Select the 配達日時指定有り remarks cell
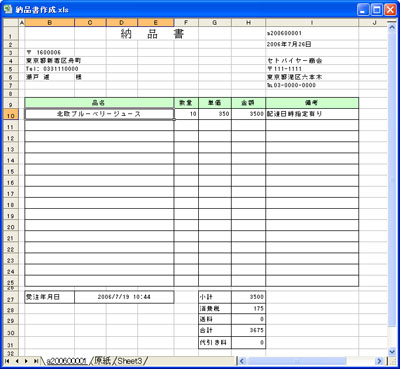The height and width of the screenshot is (369, 400). pyautogui.click(x=312, y=114)
